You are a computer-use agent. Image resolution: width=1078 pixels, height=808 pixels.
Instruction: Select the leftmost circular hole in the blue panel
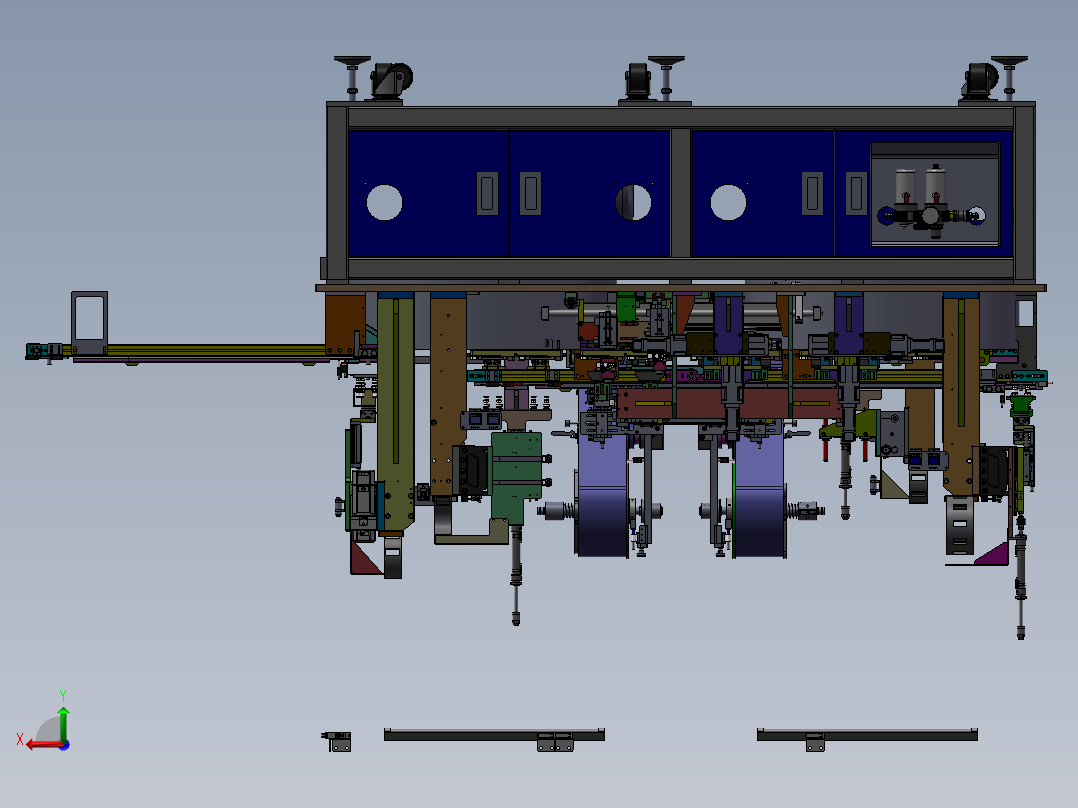[x=384, y=202]
